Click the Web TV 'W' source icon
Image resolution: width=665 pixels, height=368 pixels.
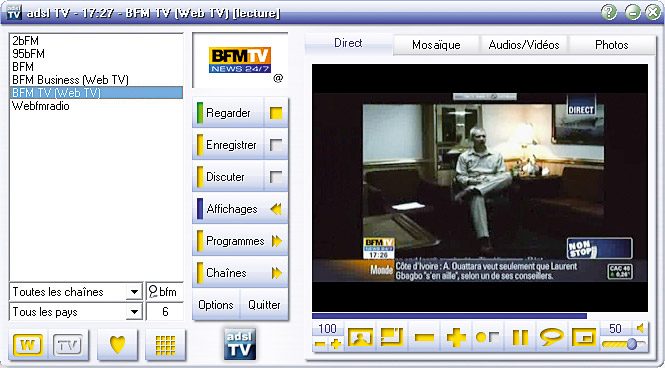click(x=28, y=345)
